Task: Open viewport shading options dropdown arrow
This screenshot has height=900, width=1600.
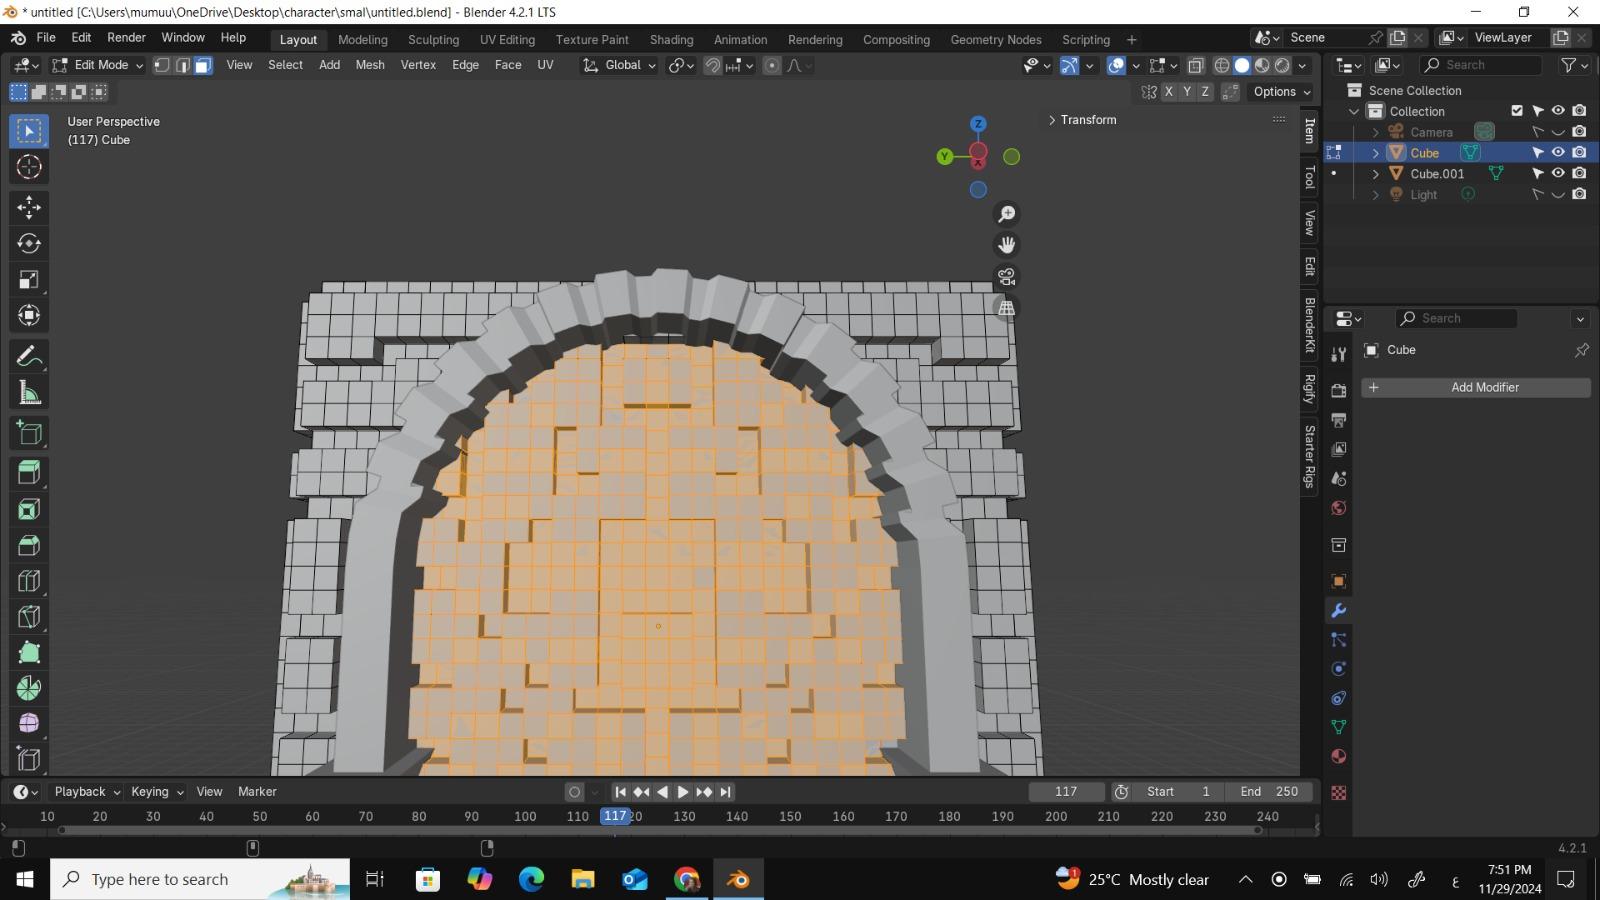Action: [x=1302, y=65]
